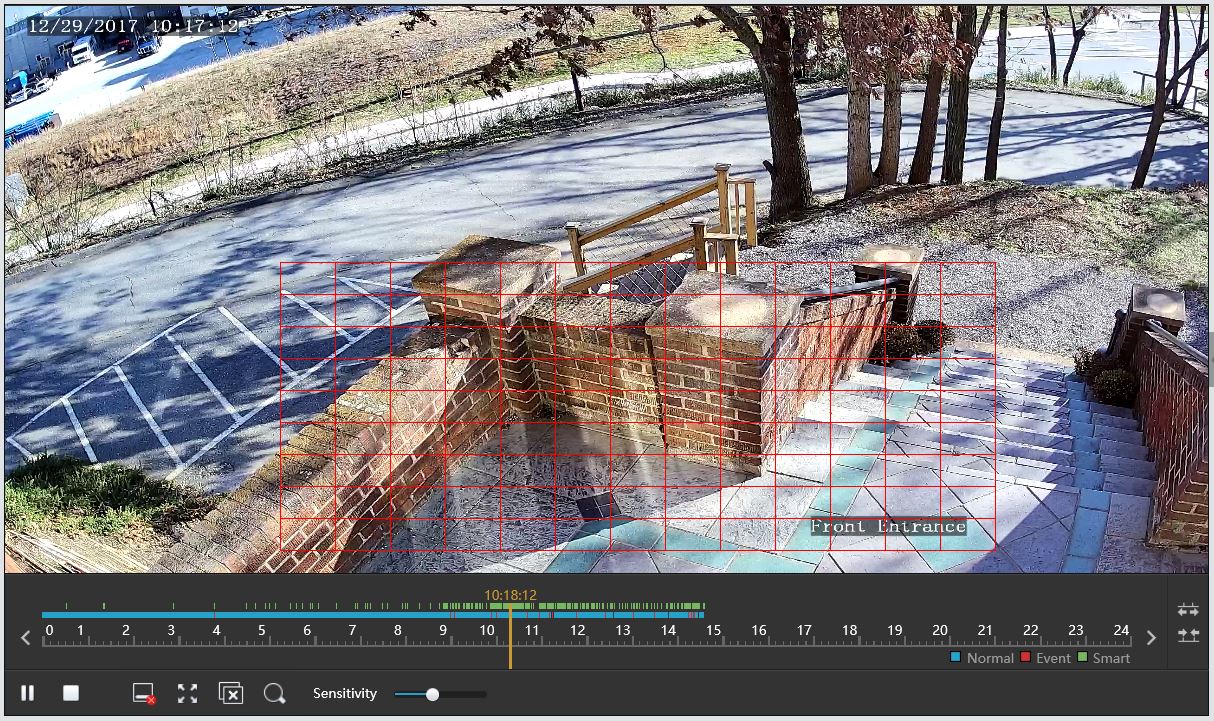Click the motion detection region icon
The height and width of the screenshot is (721, 1214).
coord(144,693)
